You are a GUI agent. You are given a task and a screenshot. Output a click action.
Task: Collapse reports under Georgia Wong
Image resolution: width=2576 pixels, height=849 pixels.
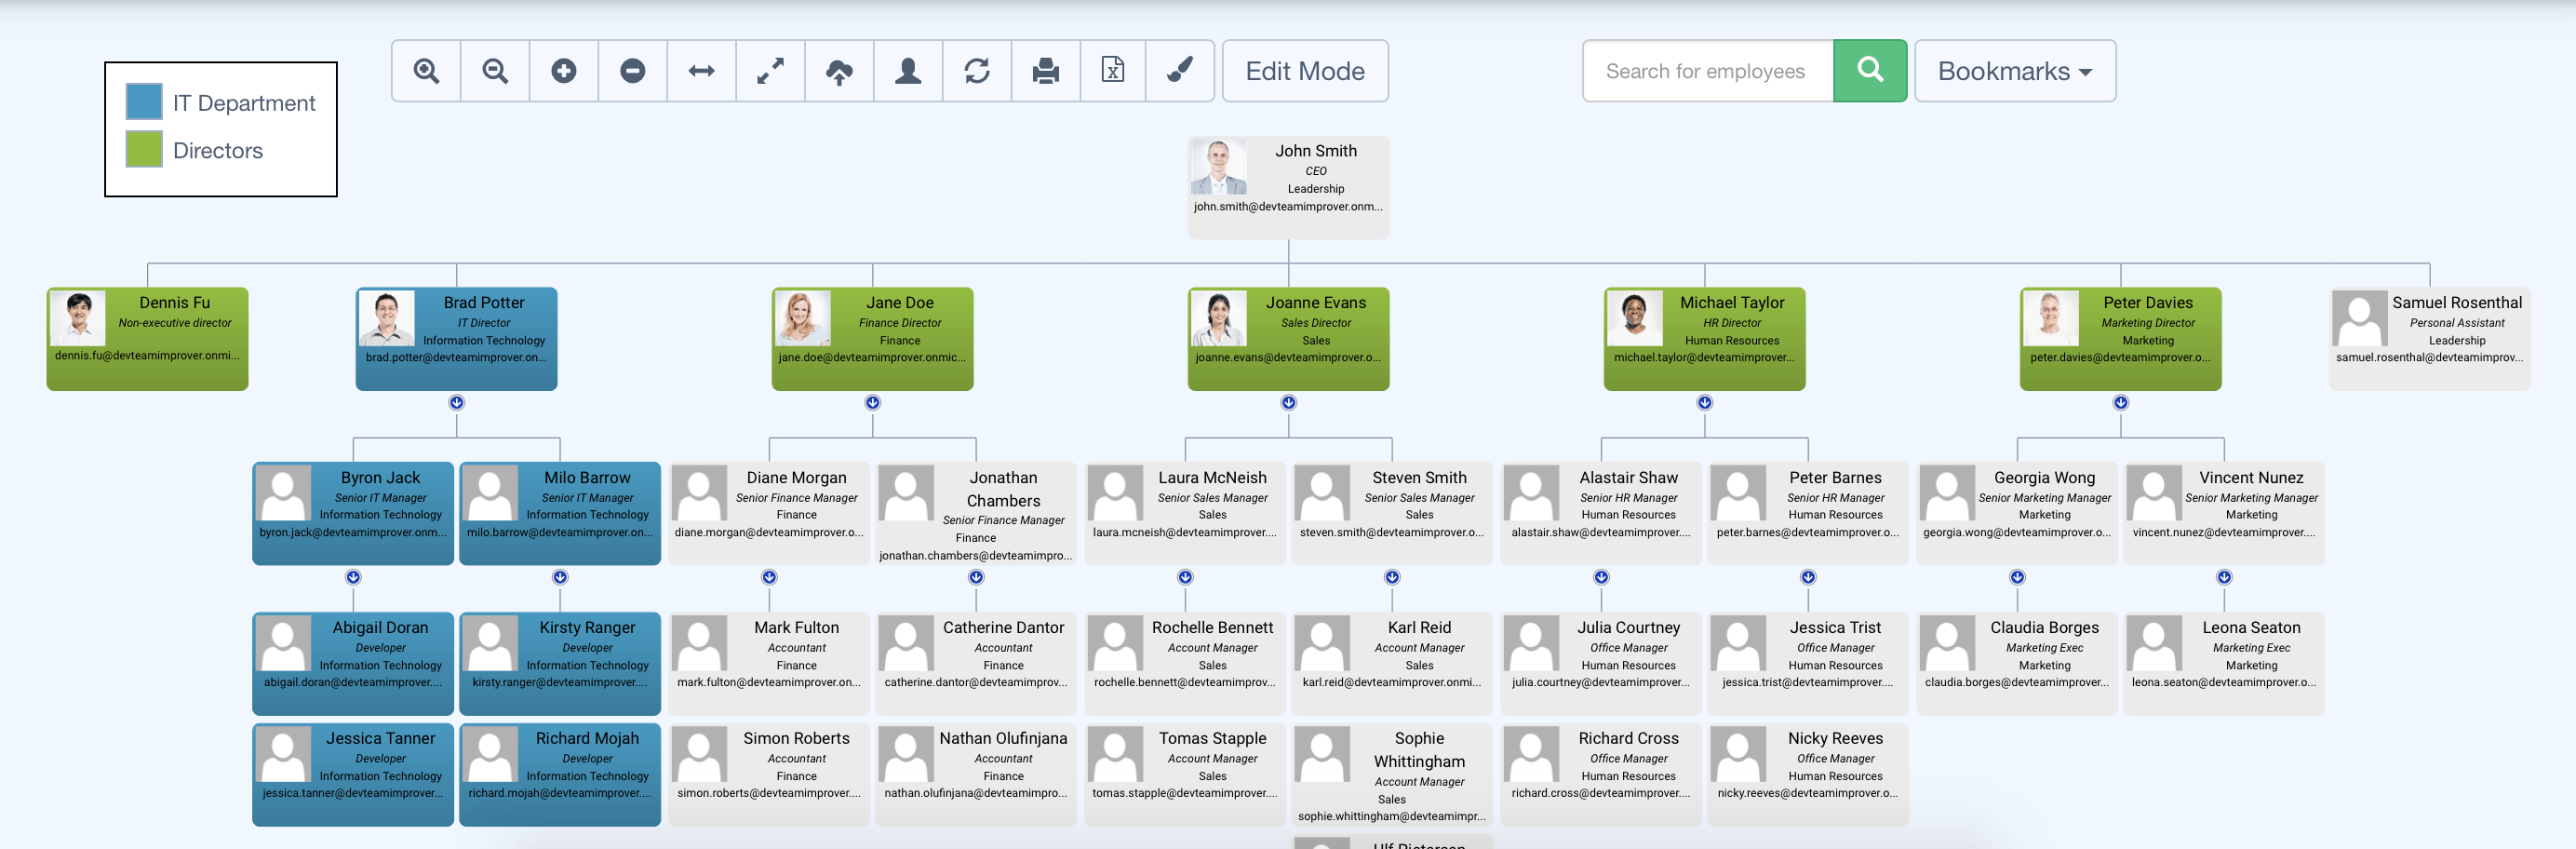(x=2017, y=577)
